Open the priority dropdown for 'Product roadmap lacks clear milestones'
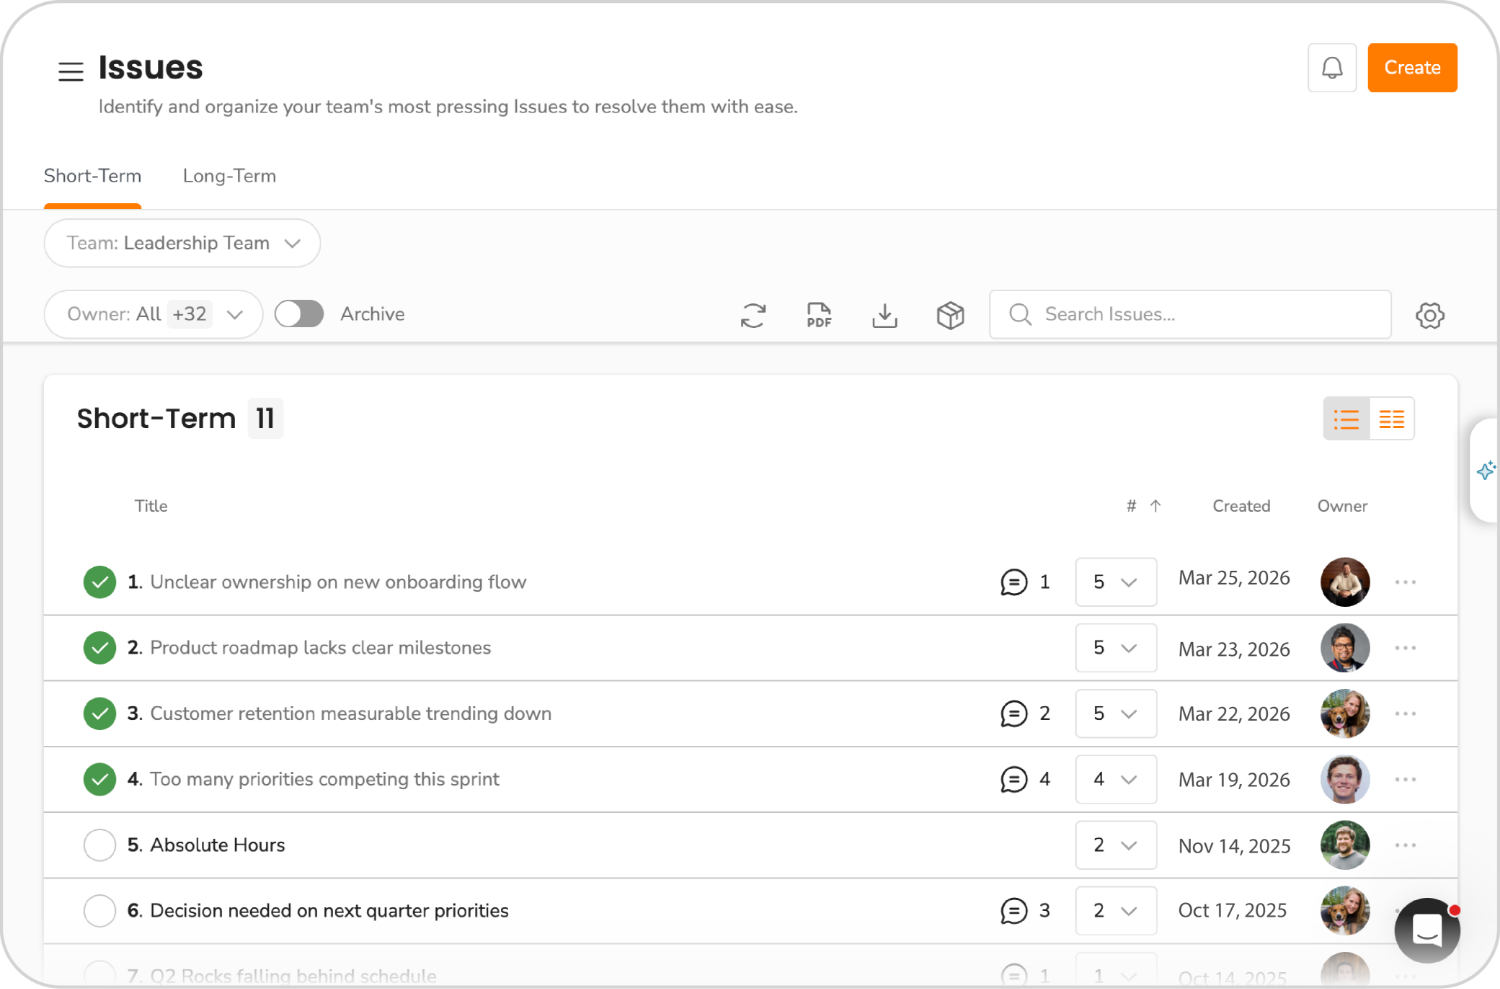This screenshot has height=989, width=1500. pos(1115,648)
